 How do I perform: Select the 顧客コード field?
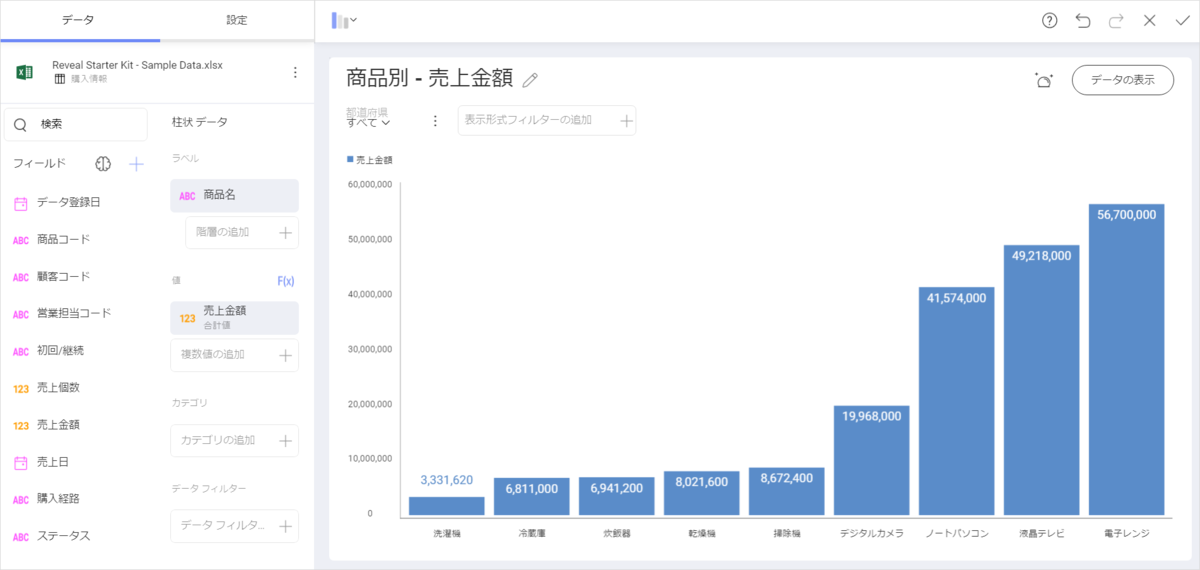pos(52,276)
